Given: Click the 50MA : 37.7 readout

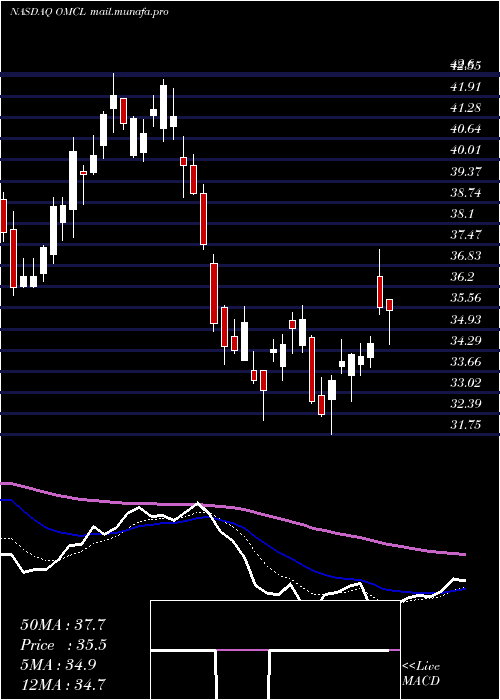Looking at the screenshot, I should coord(63,625).
